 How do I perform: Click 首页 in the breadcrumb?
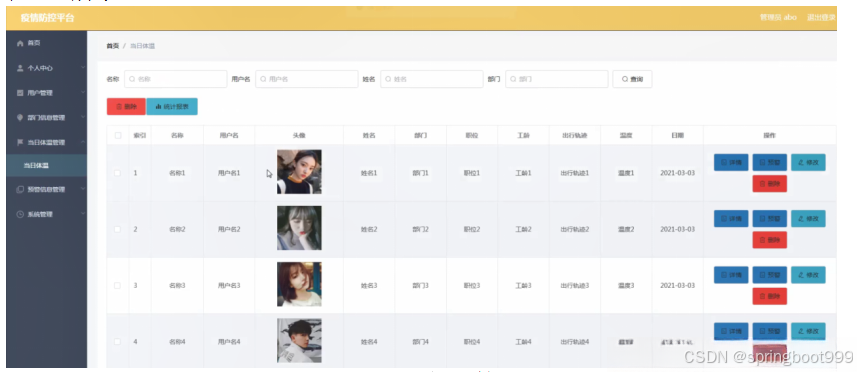(x=112, y=46)
